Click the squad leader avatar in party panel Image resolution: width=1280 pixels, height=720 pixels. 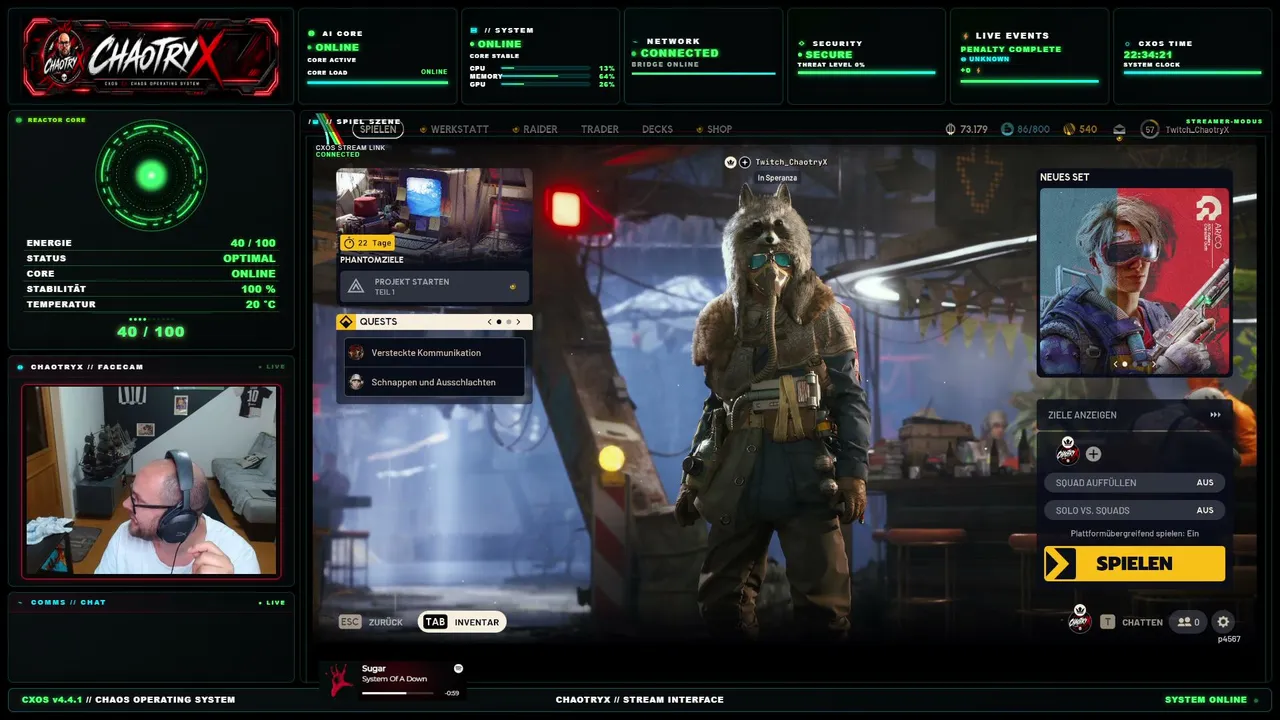click(x=1068, y=453)
